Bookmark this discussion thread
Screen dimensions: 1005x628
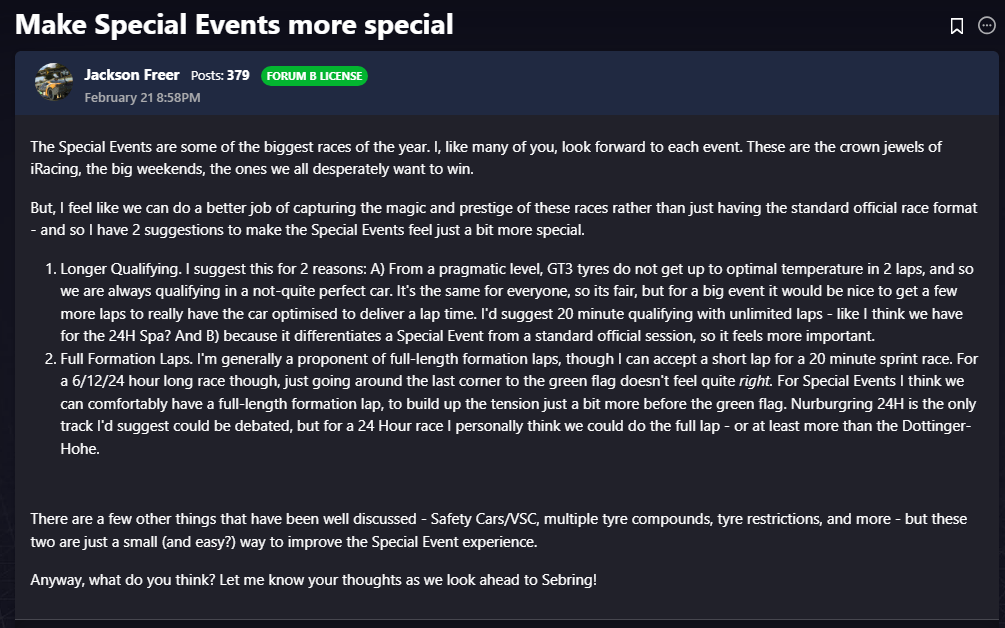(x=957, y=26)
